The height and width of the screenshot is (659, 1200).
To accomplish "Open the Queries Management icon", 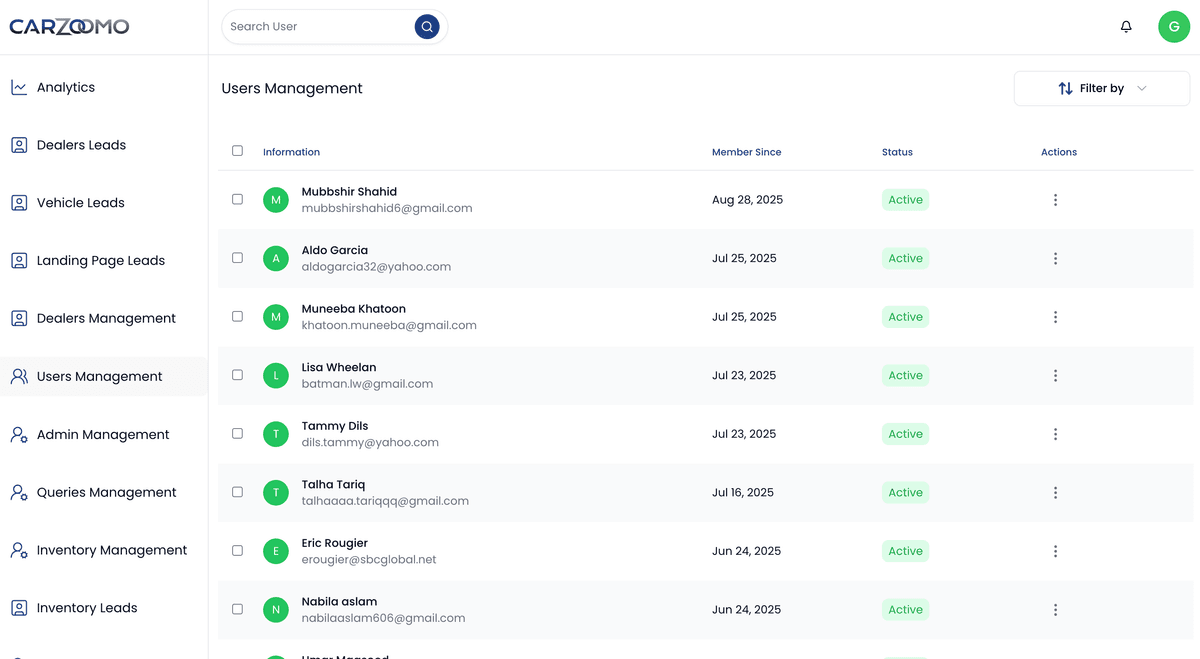I will click(x=18, y=492).
